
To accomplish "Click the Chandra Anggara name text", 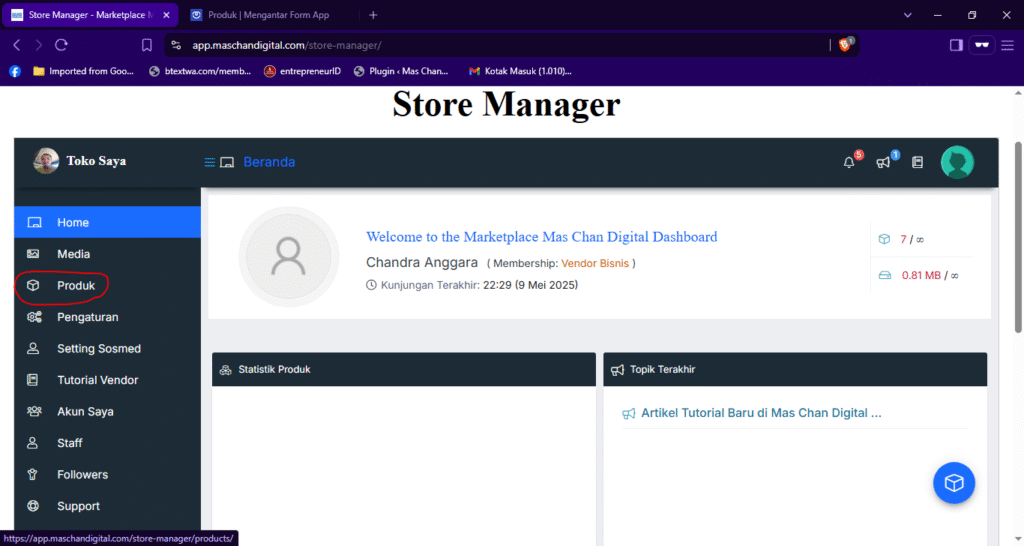I will [x=422, y=263].
